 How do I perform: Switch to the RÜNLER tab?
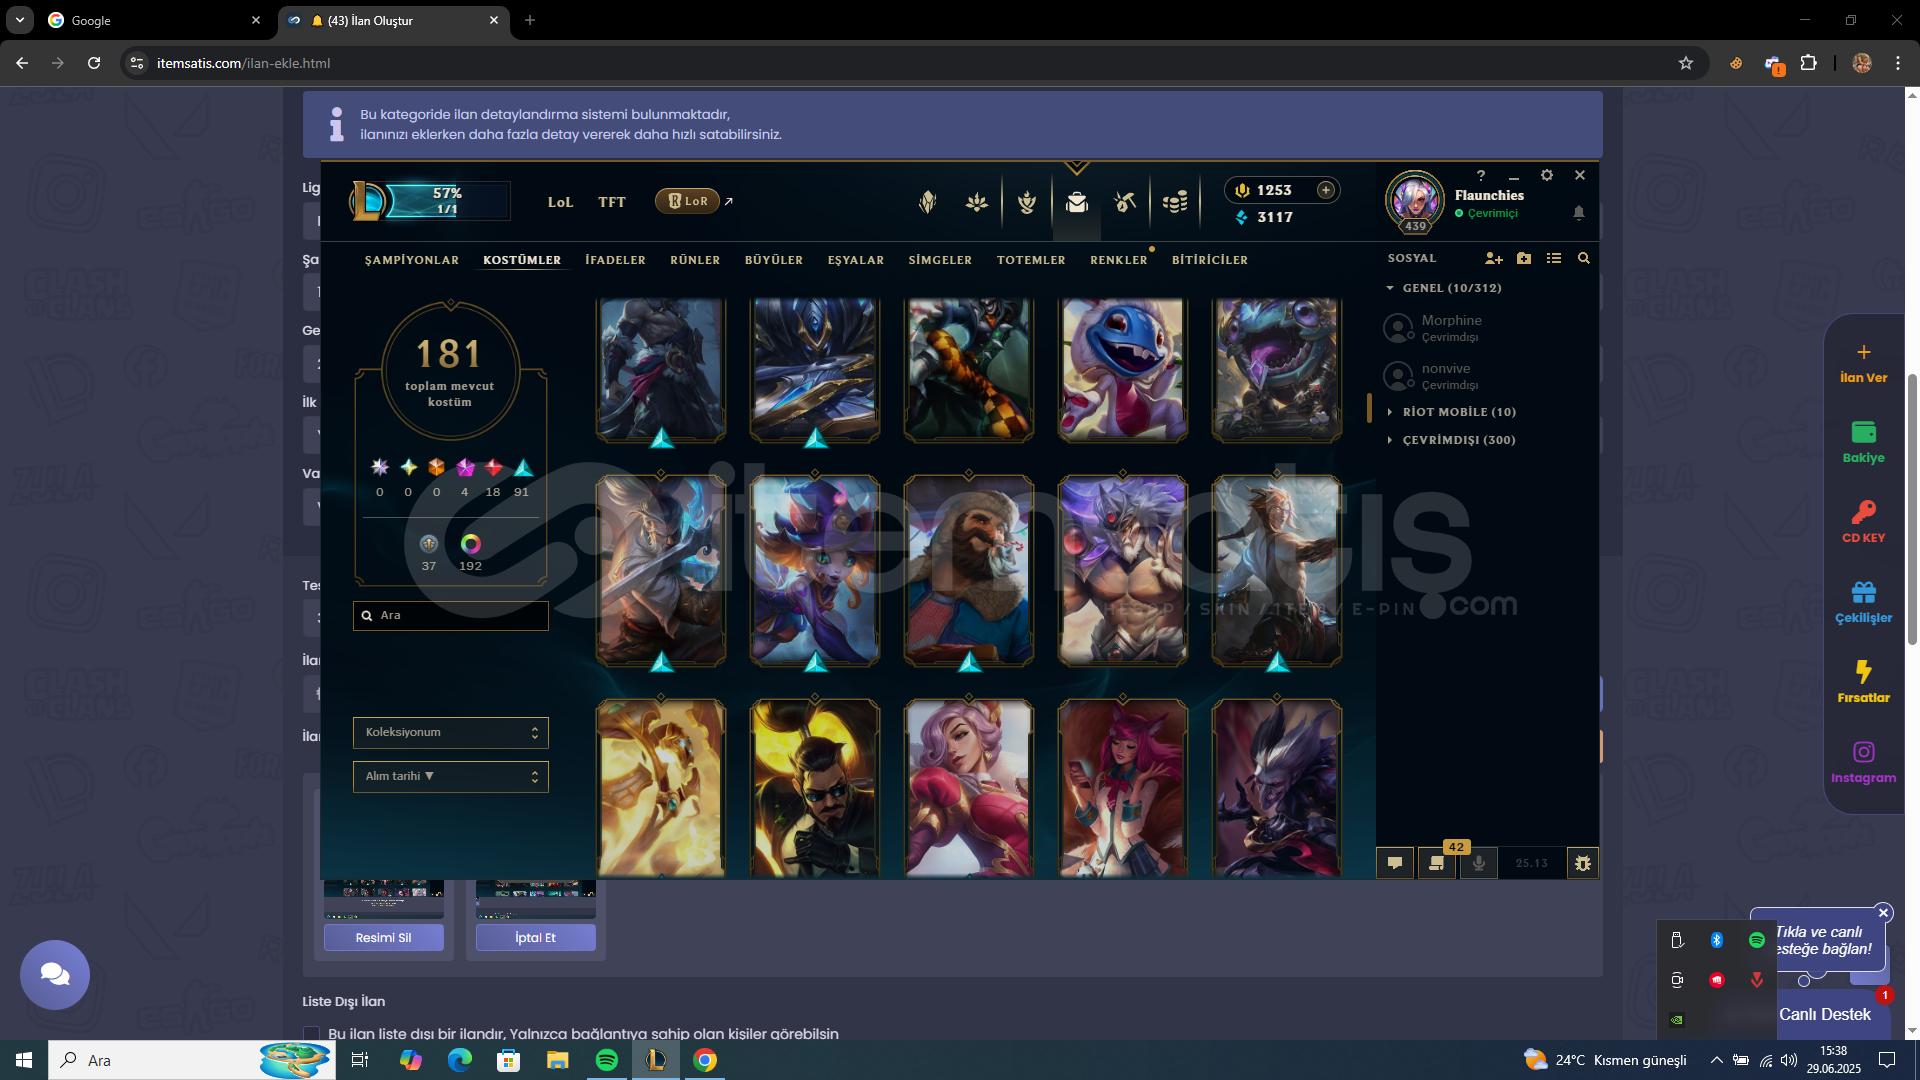tap(695, 260)
